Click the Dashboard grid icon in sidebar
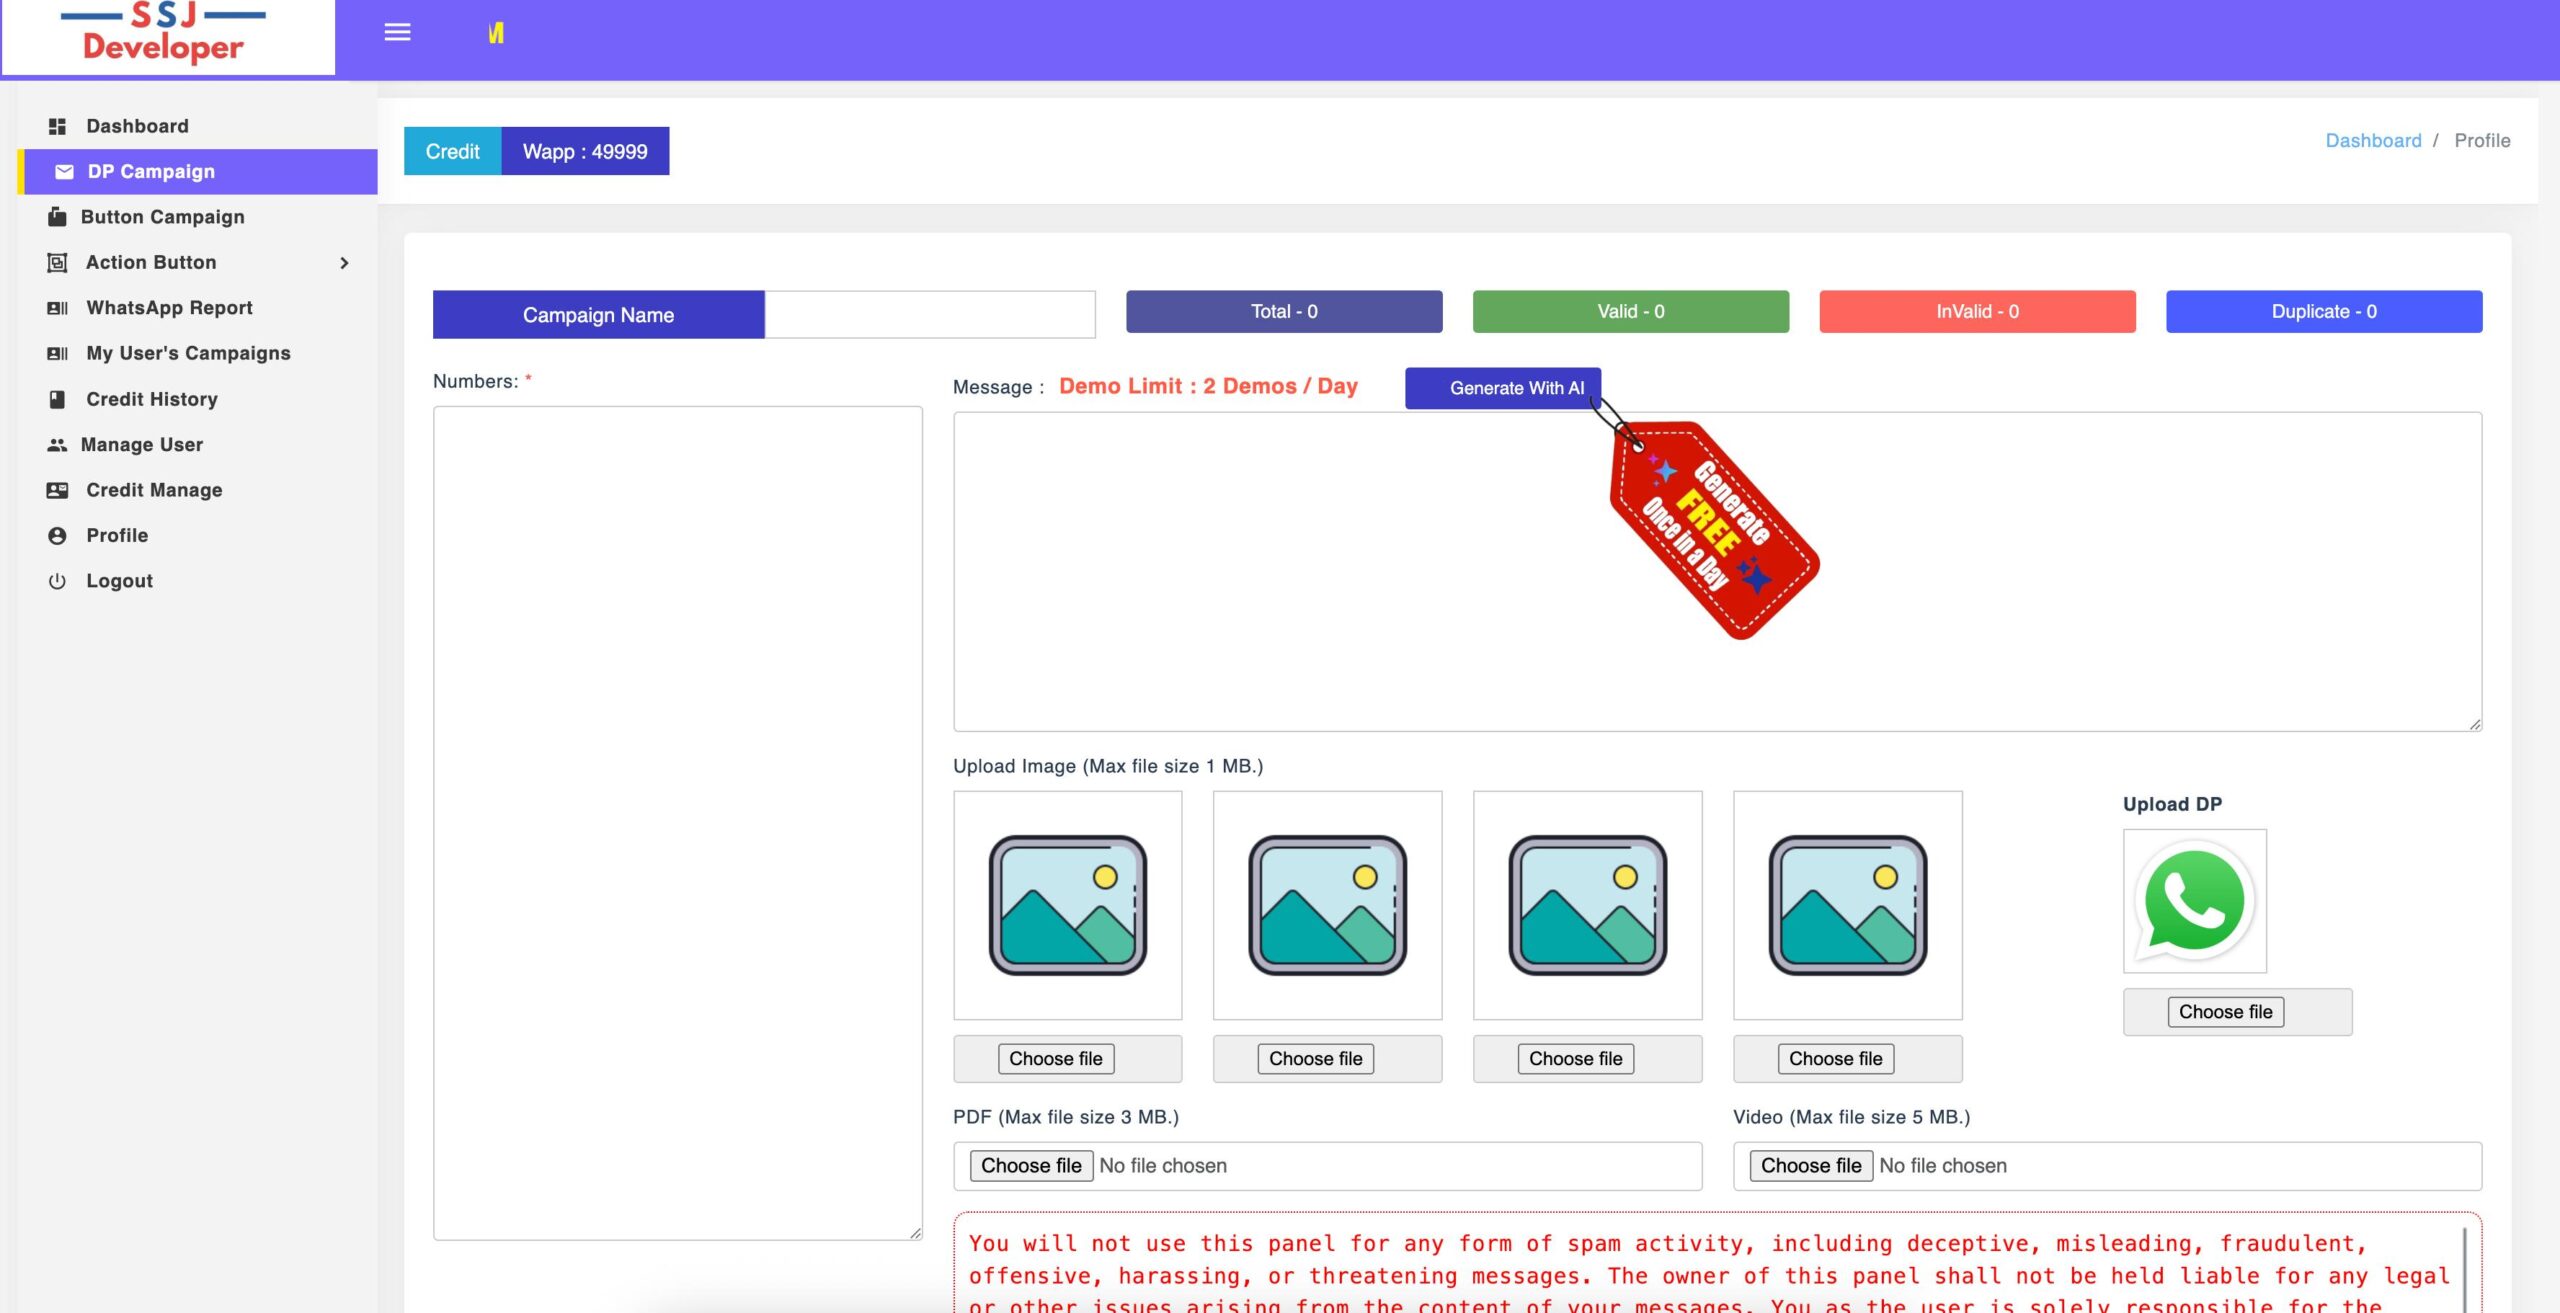 click(x=58, y=125)
